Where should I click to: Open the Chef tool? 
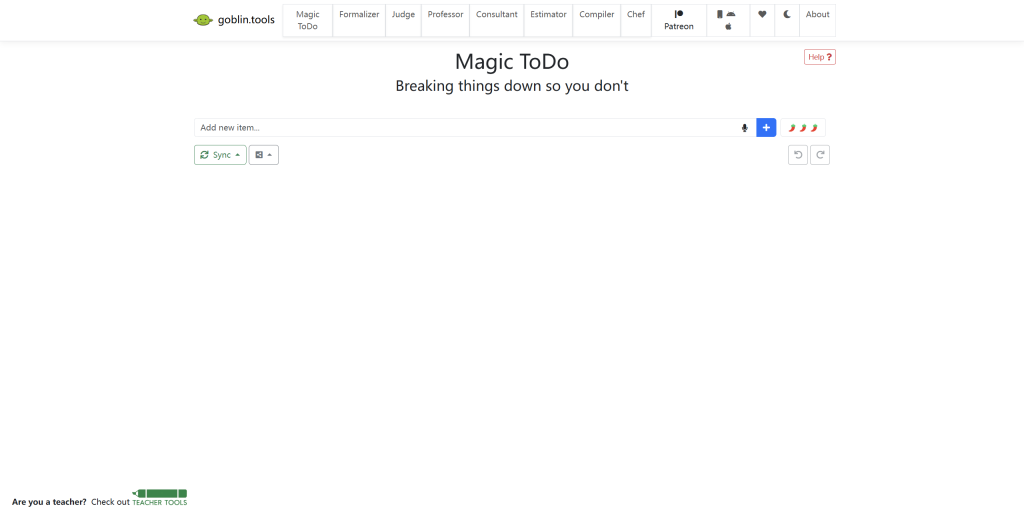[x=636, y=20]
